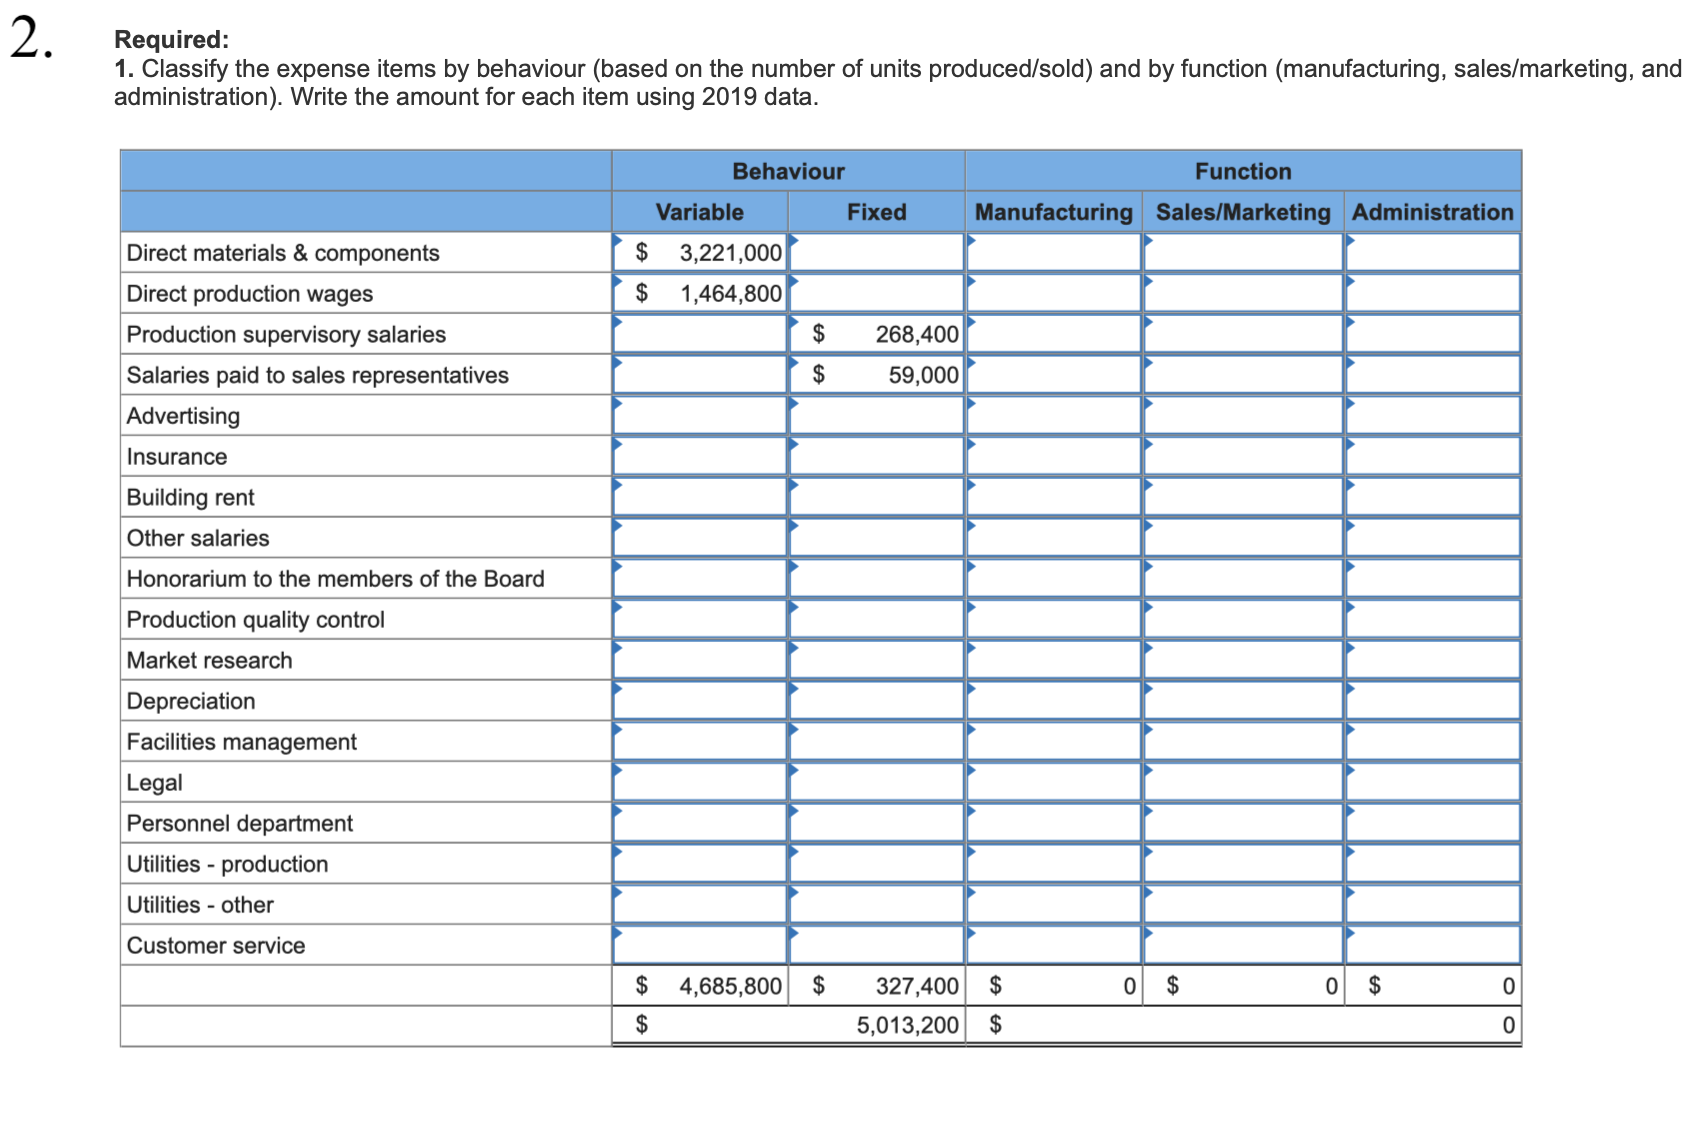This screenshot has height=1143, width=1691.
Task: Select the Function column header
Action: 1242,170
